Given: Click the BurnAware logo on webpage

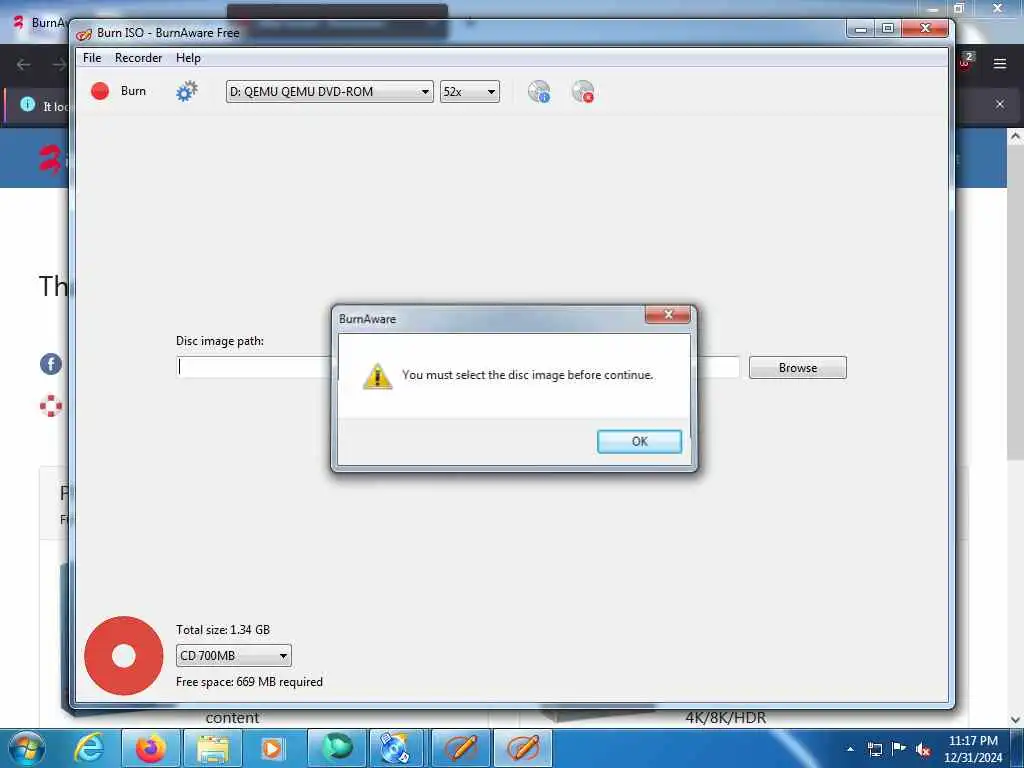Looking at the screenshot, I should tap(50, 159).
